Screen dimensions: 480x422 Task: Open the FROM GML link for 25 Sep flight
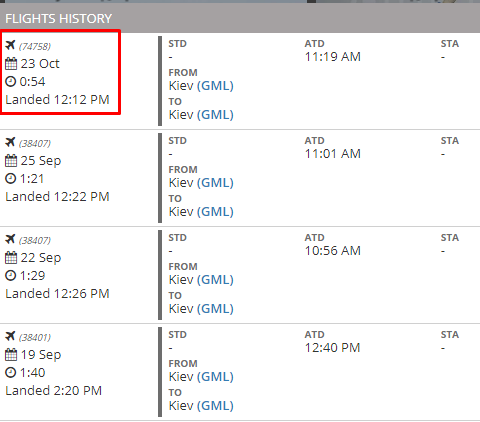tap(215, 183)
